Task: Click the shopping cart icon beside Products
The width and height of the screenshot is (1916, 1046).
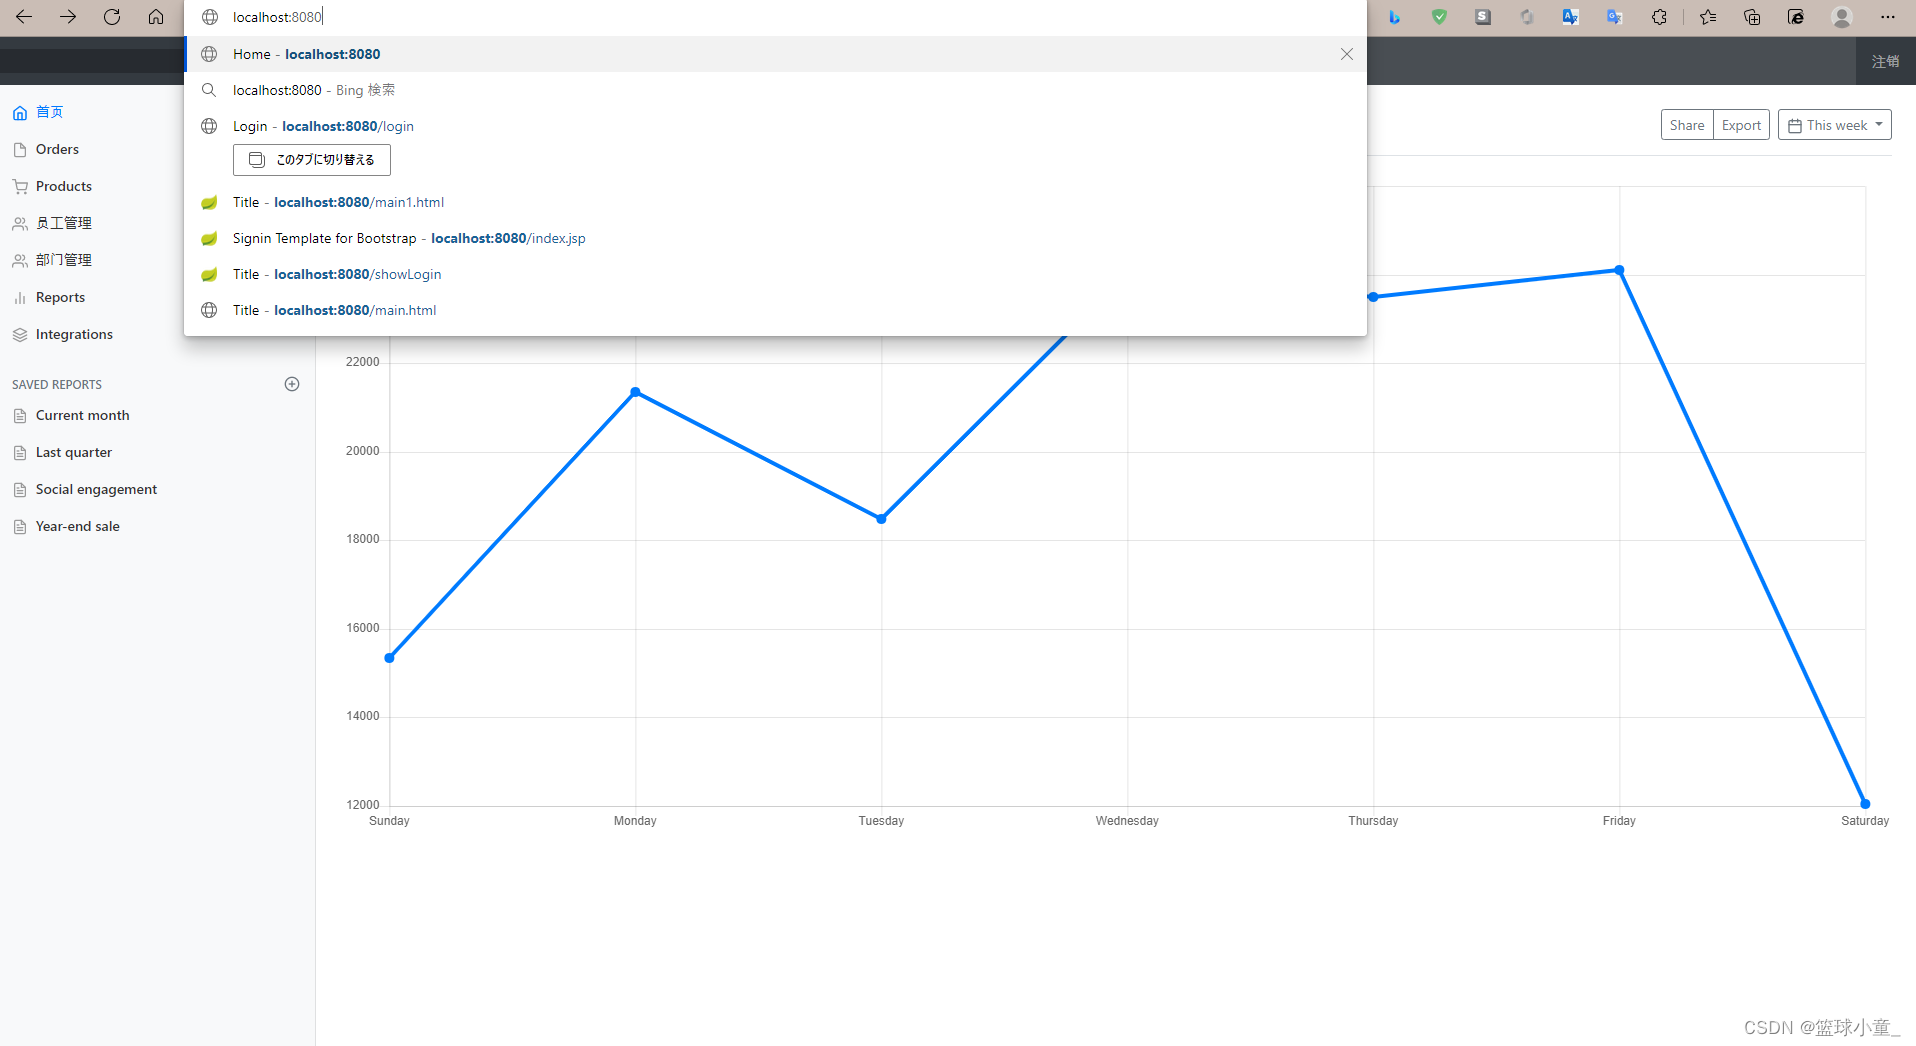Action: [x=20, y=187]
